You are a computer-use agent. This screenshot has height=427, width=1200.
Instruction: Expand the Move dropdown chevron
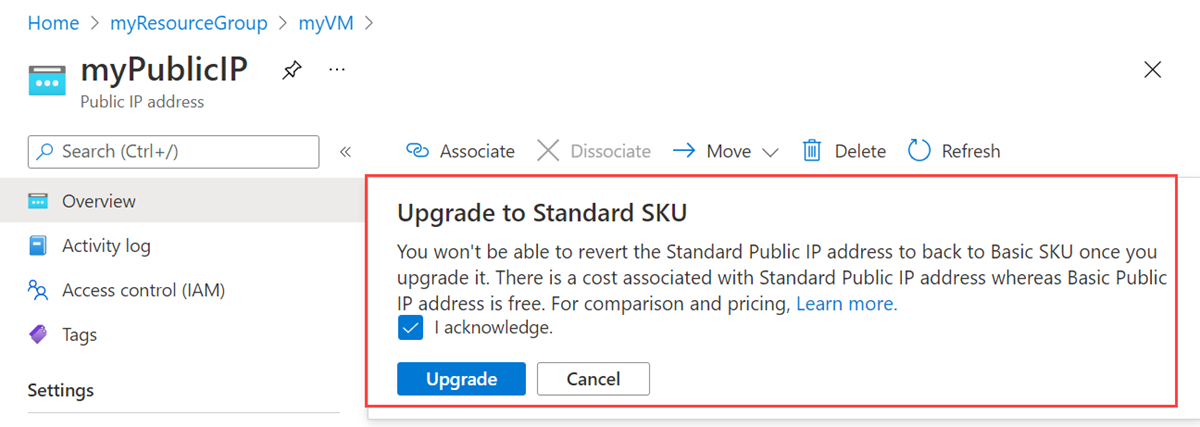pos(770,152)
